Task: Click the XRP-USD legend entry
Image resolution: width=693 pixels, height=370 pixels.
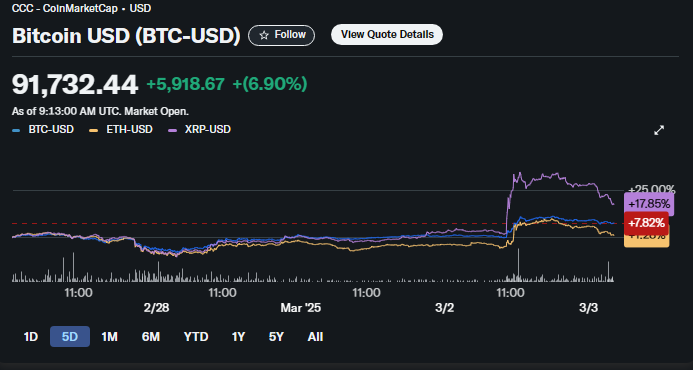Action: [x=198, y=130]
